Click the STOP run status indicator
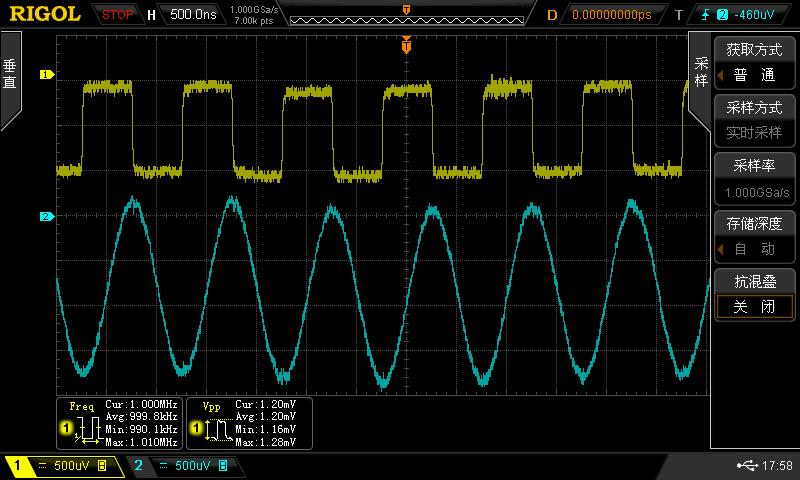The width and height of the screenshot is (800, 480). 117,15
